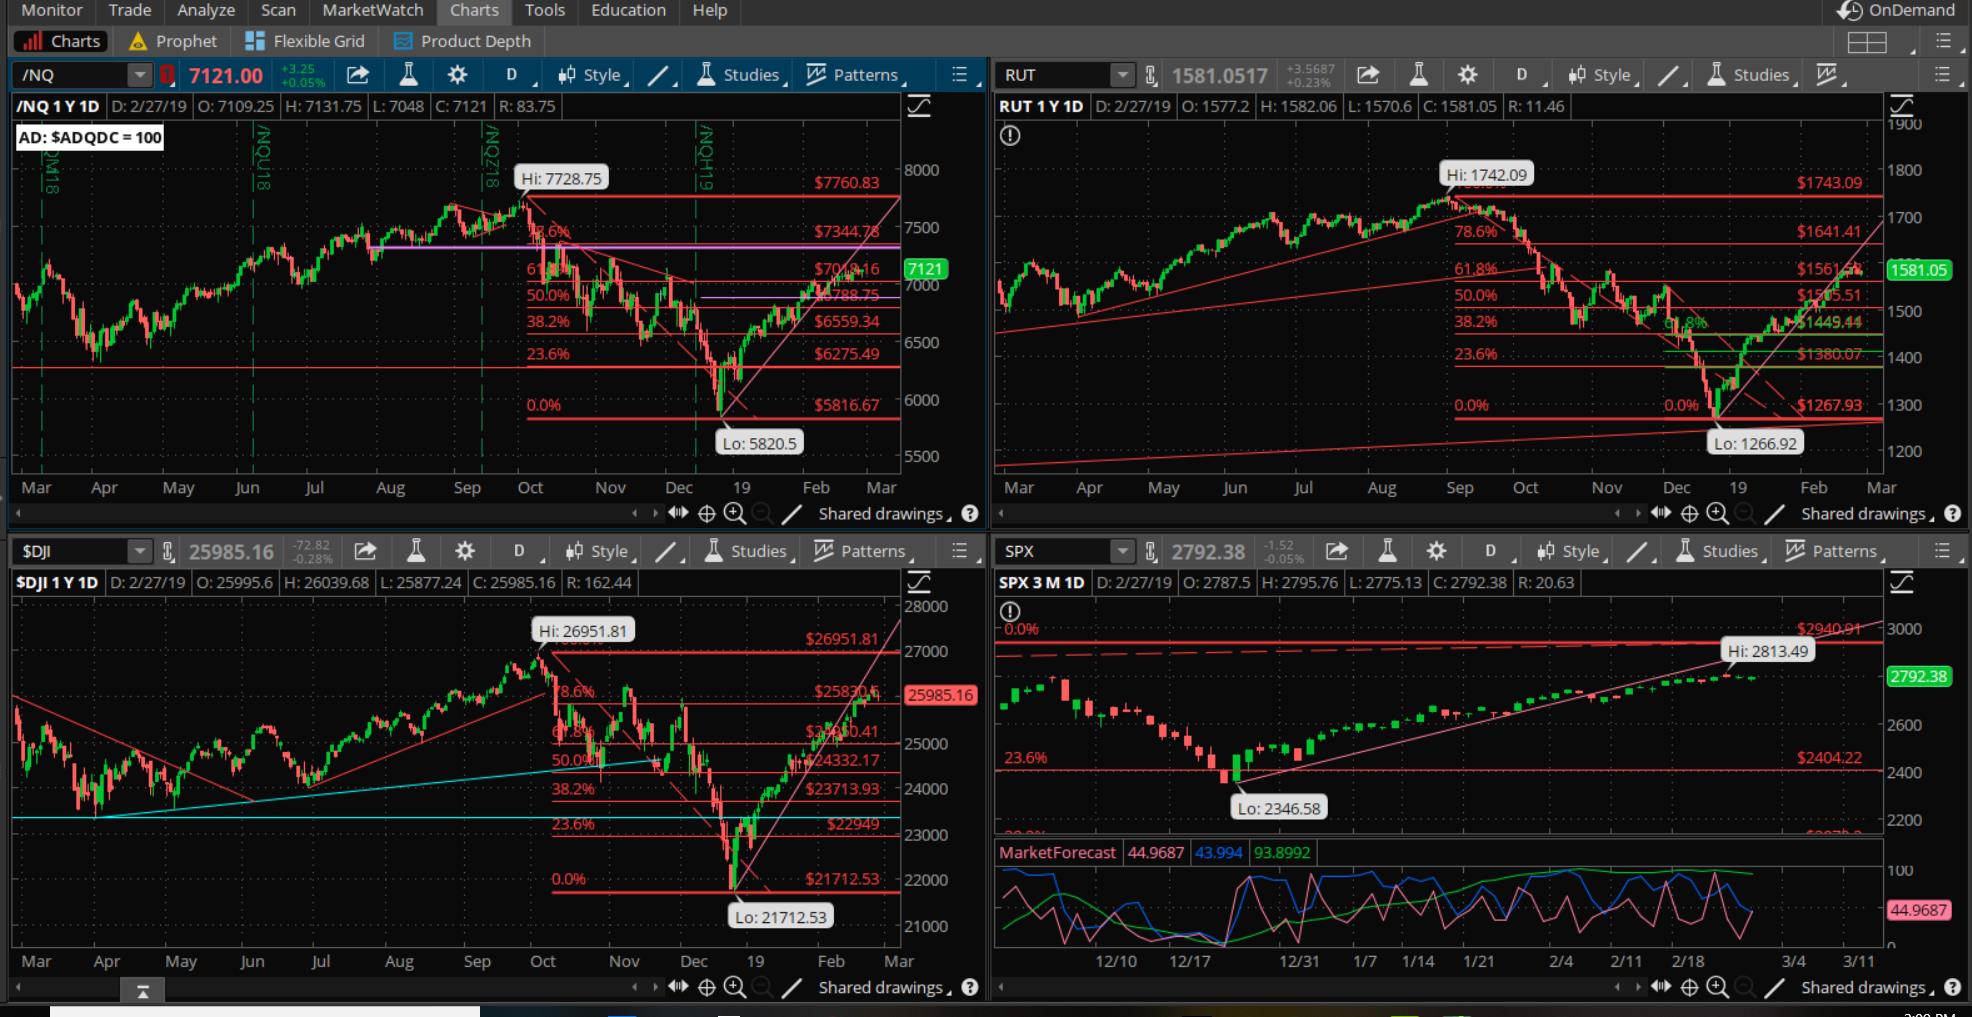
Task: Click the alert exclamation icon on the RUT chart
Action: tap(1010, 135)
